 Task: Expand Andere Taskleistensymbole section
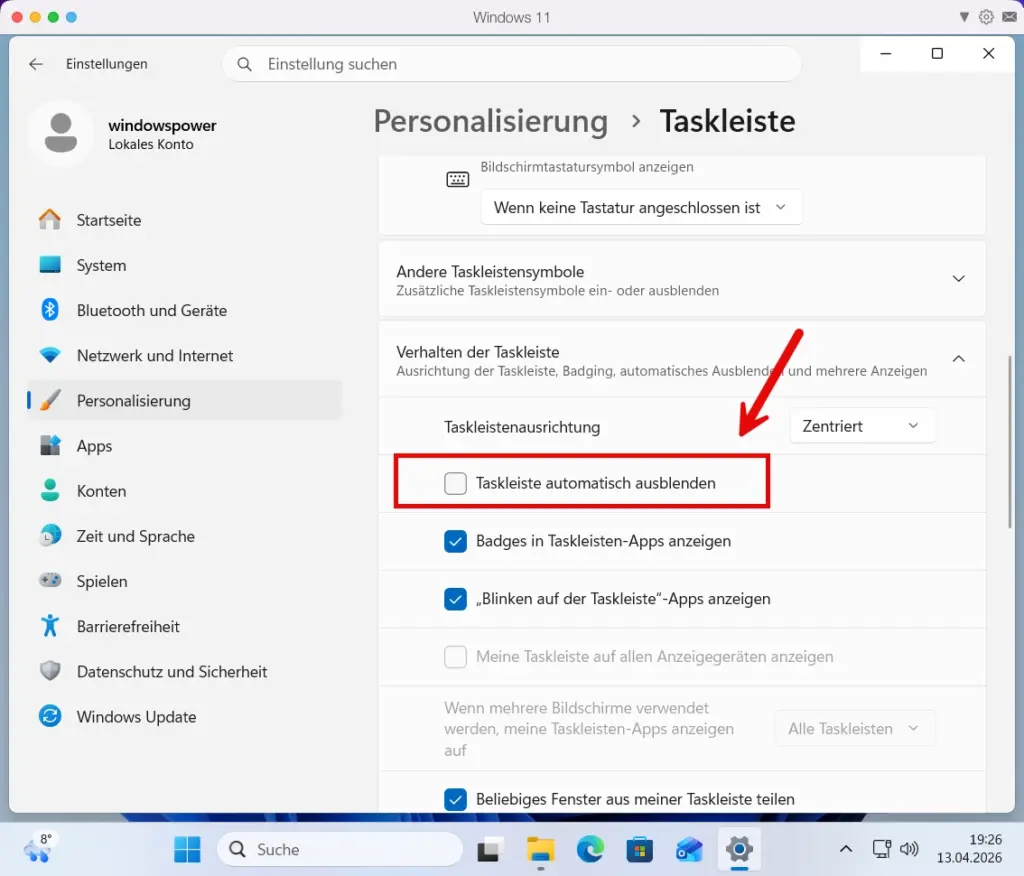[x=959, y=279]
